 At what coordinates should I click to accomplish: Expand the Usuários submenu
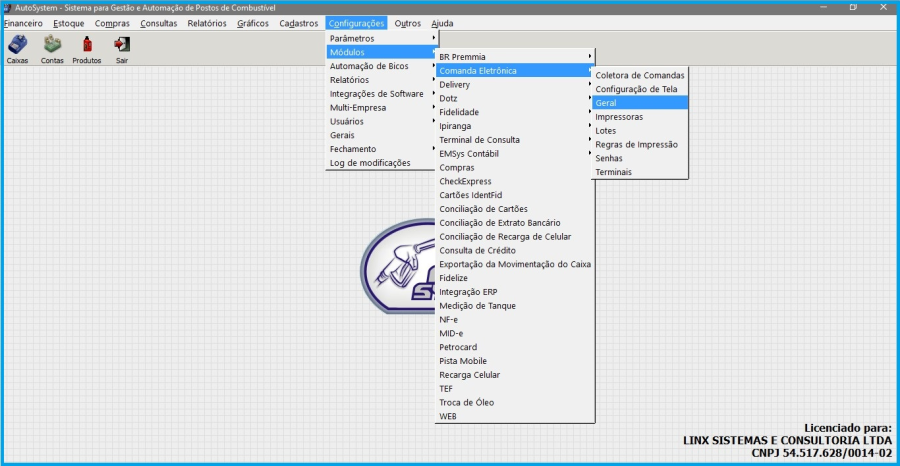[382, 121]
